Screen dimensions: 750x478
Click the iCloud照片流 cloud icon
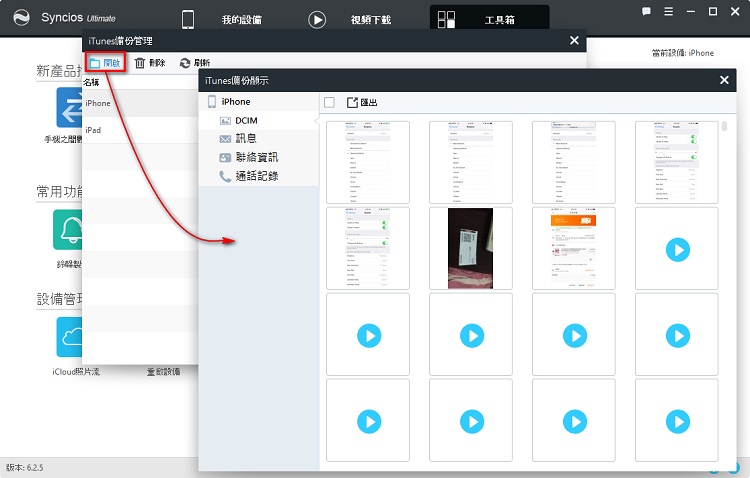coord(69,337)
